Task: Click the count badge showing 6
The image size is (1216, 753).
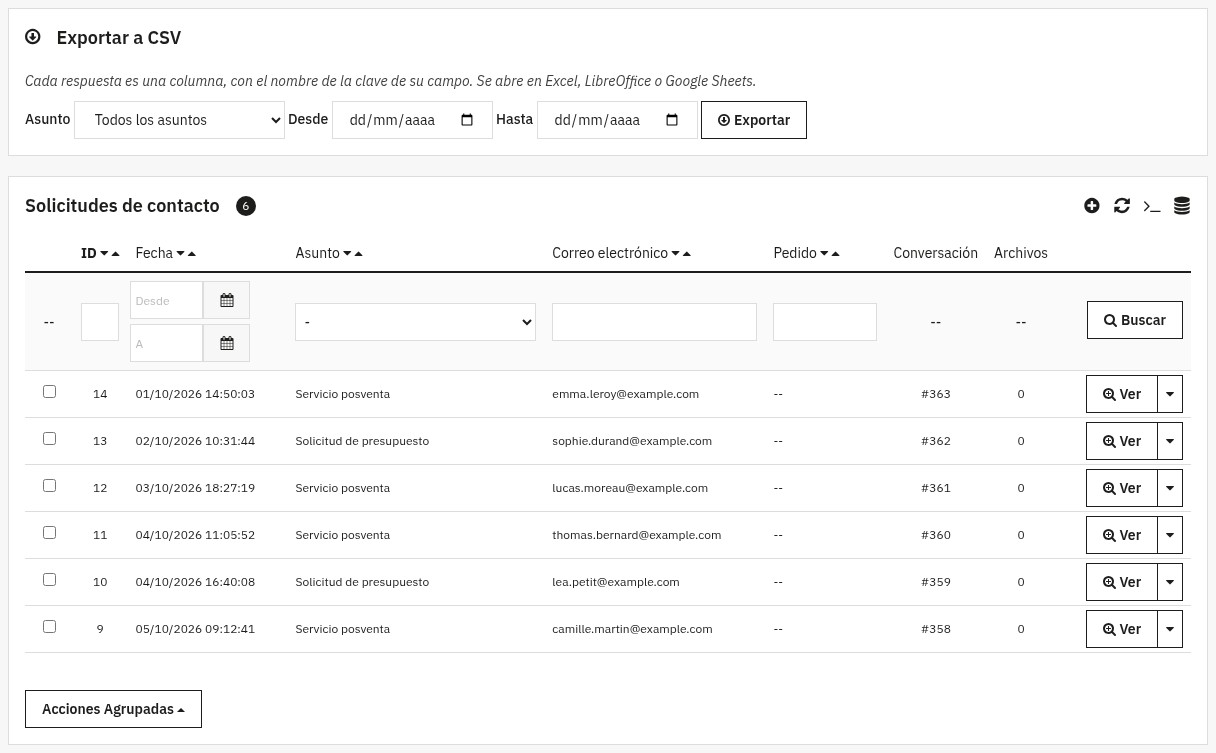Action: (246, 206)
